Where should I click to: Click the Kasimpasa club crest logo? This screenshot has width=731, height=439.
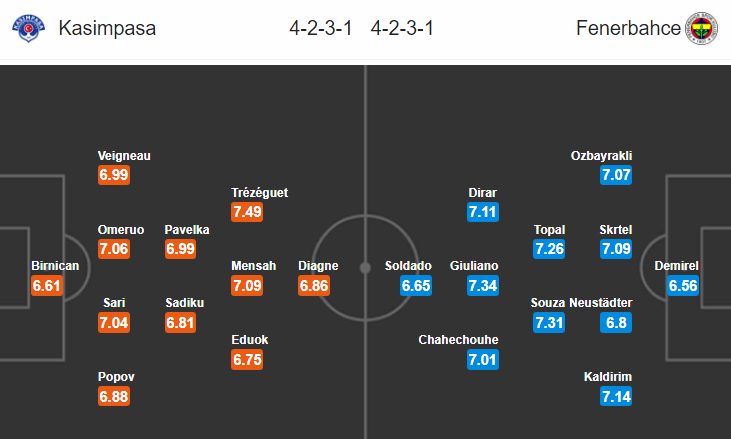(28, 28)
